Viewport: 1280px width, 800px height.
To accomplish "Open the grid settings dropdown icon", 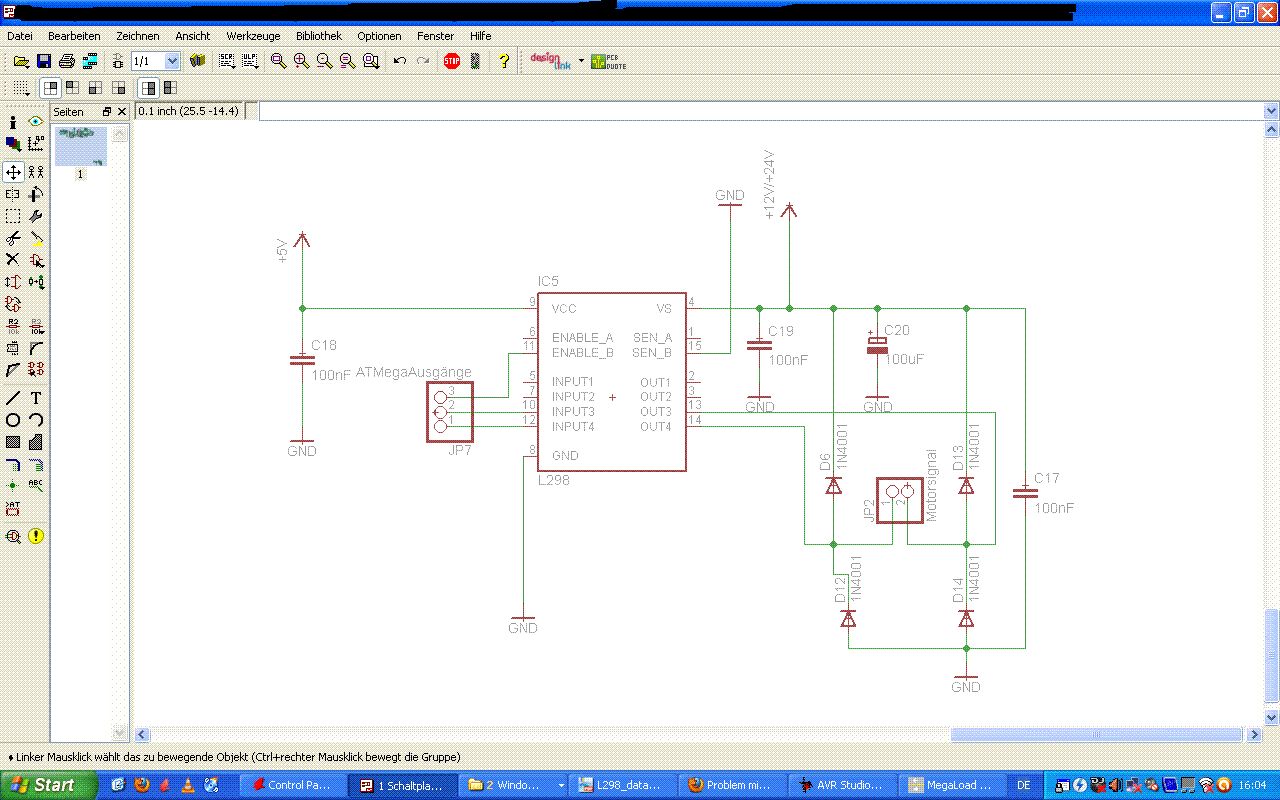I will point(20,88).
